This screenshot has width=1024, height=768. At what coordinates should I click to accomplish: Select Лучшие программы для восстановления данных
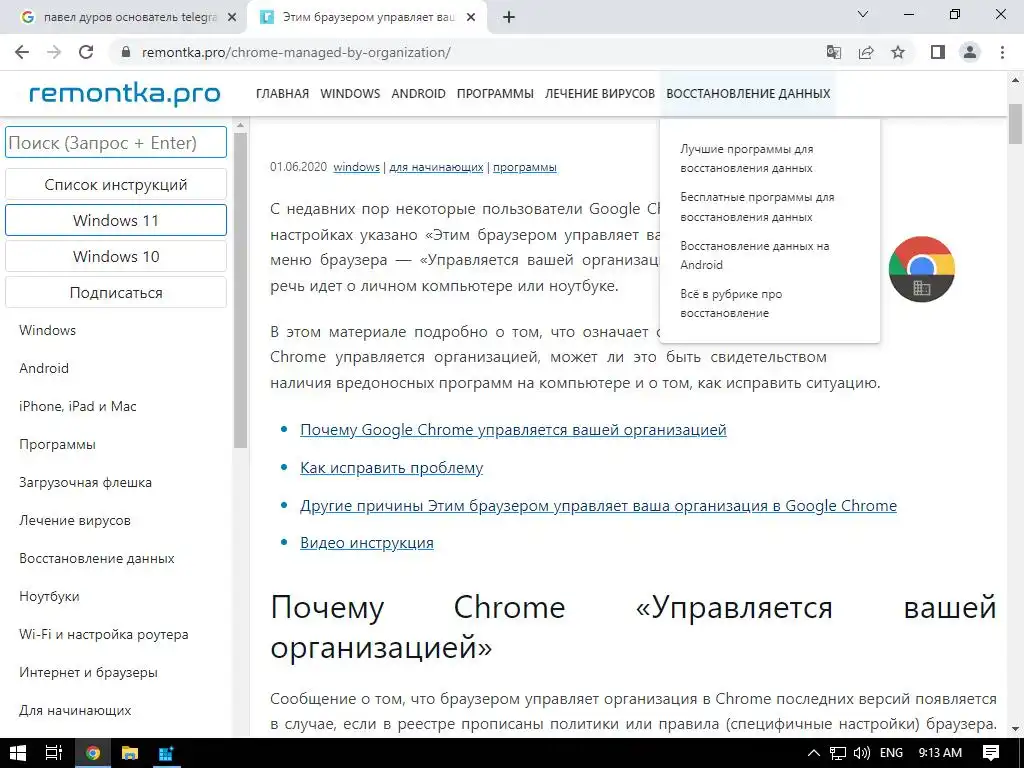click(746, 158)
